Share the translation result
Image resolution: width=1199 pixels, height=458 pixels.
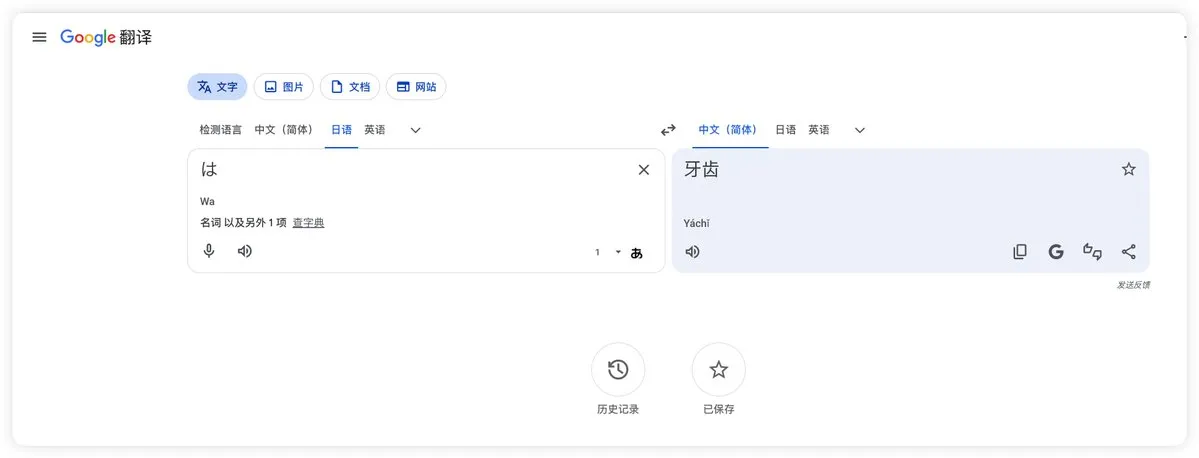(1129, 252)
